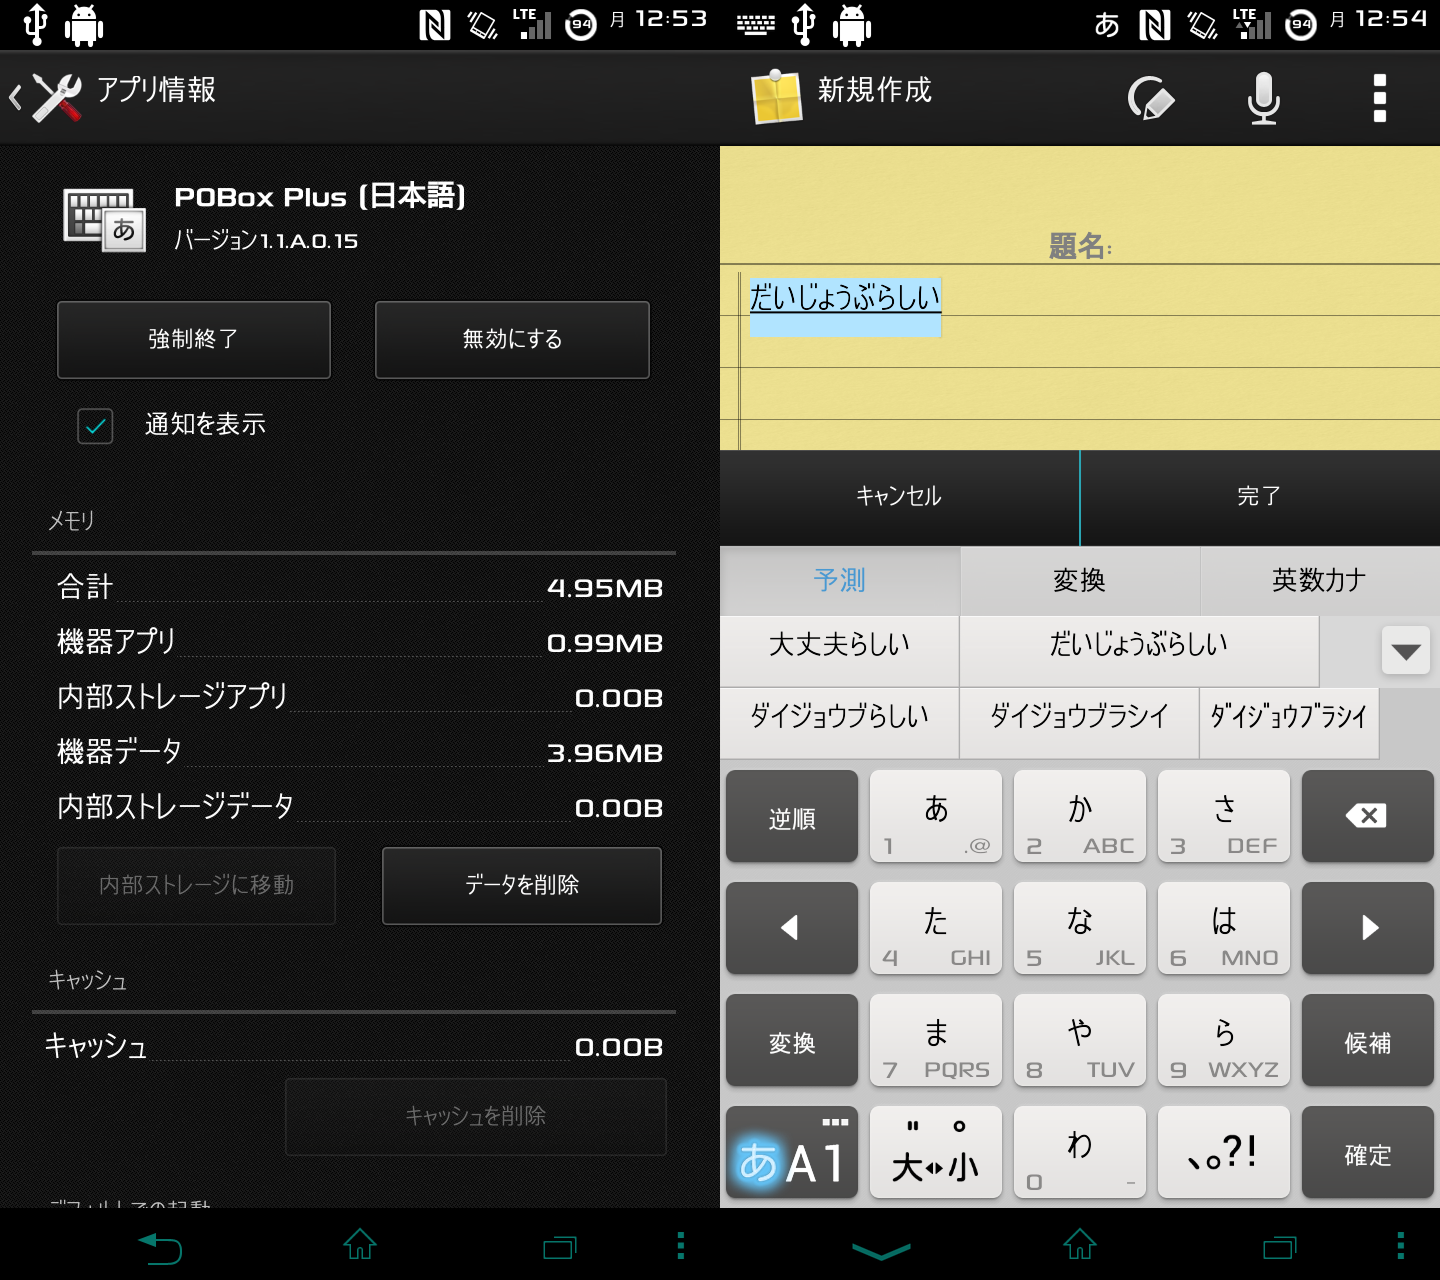The width and height of the screenshot is (1440, 1280).
Task: Tap the POBox Plus keyboard app icon
Action: 105,219
